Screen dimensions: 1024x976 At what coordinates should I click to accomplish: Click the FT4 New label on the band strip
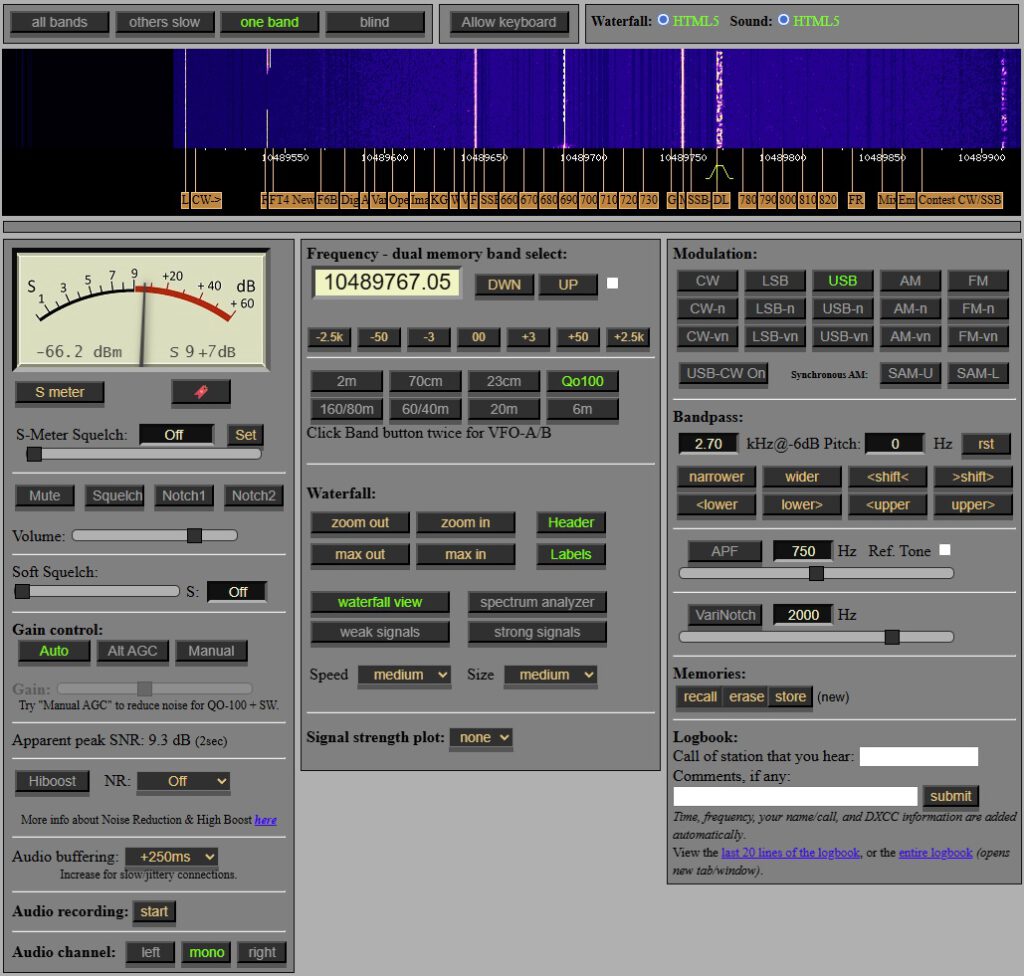(290, 200)
